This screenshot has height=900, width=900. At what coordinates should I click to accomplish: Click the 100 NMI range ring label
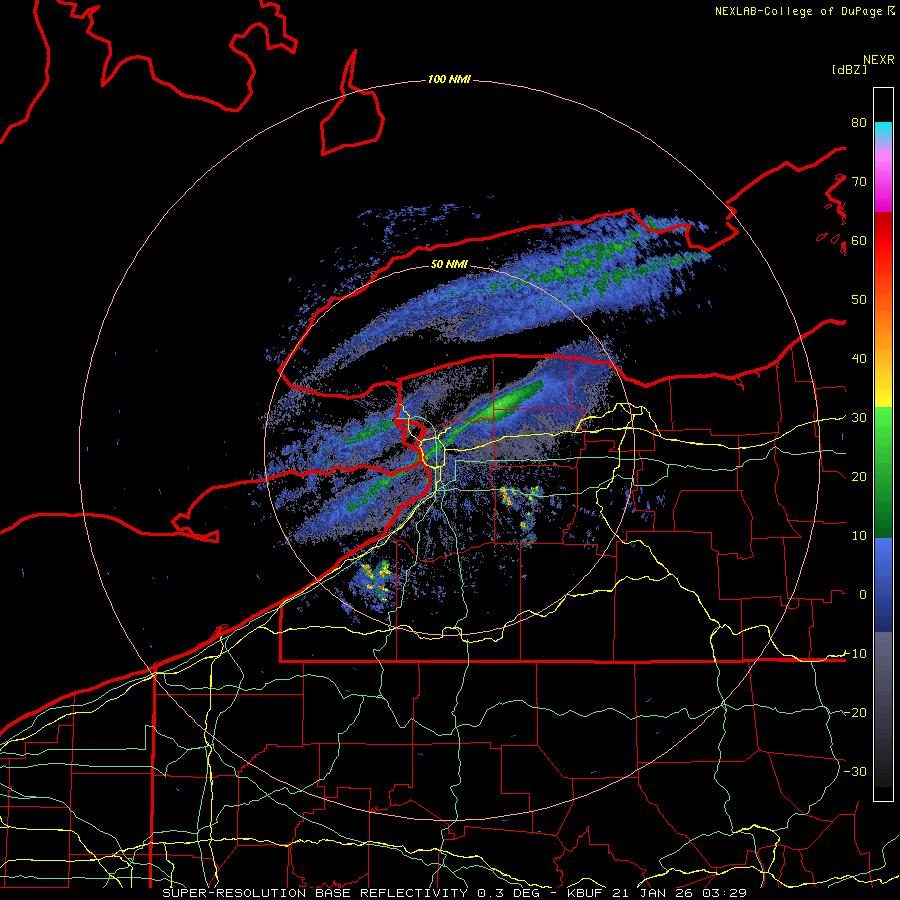coord(449,79)
